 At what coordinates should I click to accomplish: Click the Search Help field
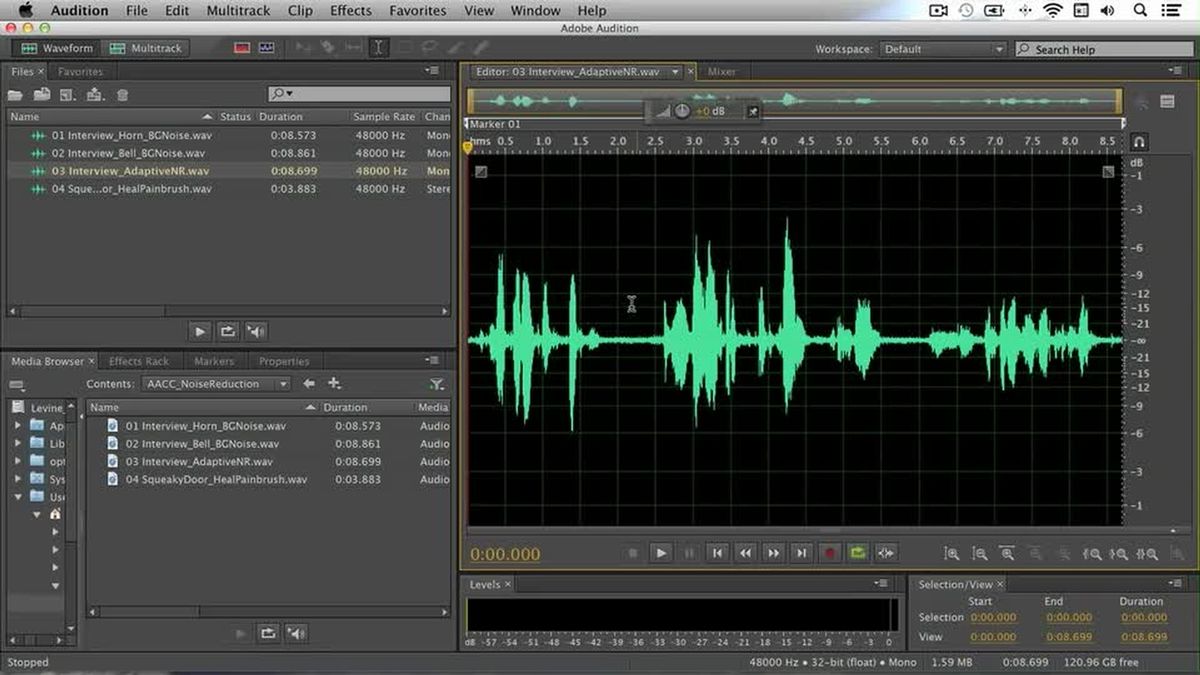coord(1103,49)
